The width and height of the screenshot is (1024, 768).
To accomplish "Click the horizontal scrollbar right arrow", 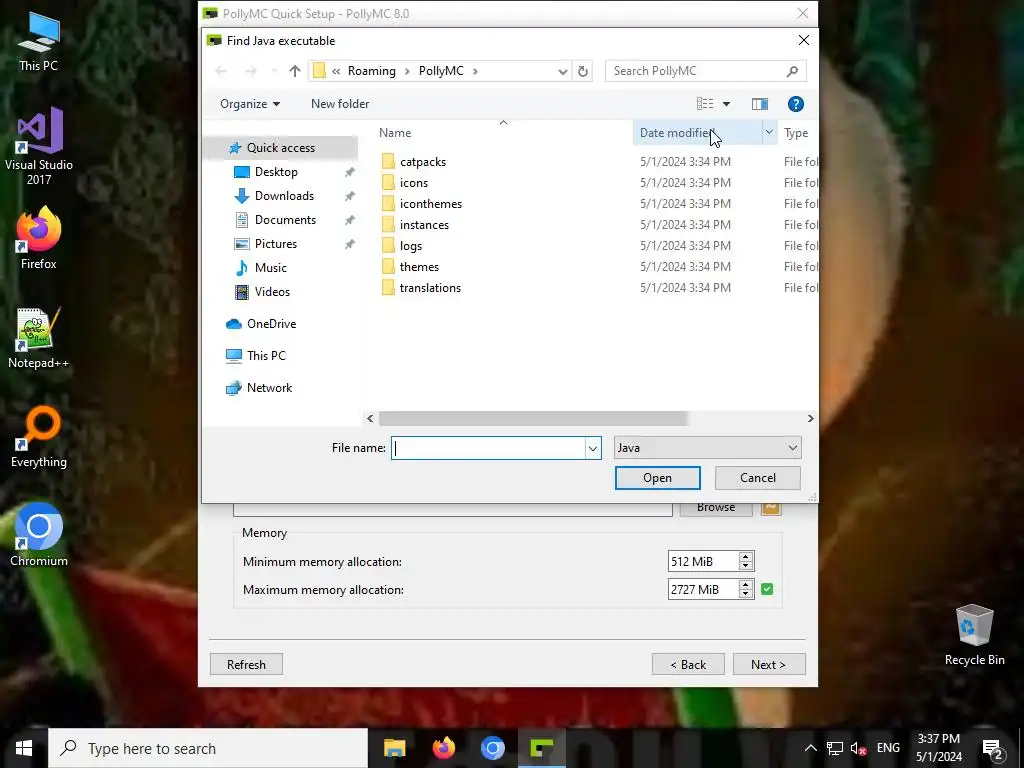I will [x=810, y=419].
